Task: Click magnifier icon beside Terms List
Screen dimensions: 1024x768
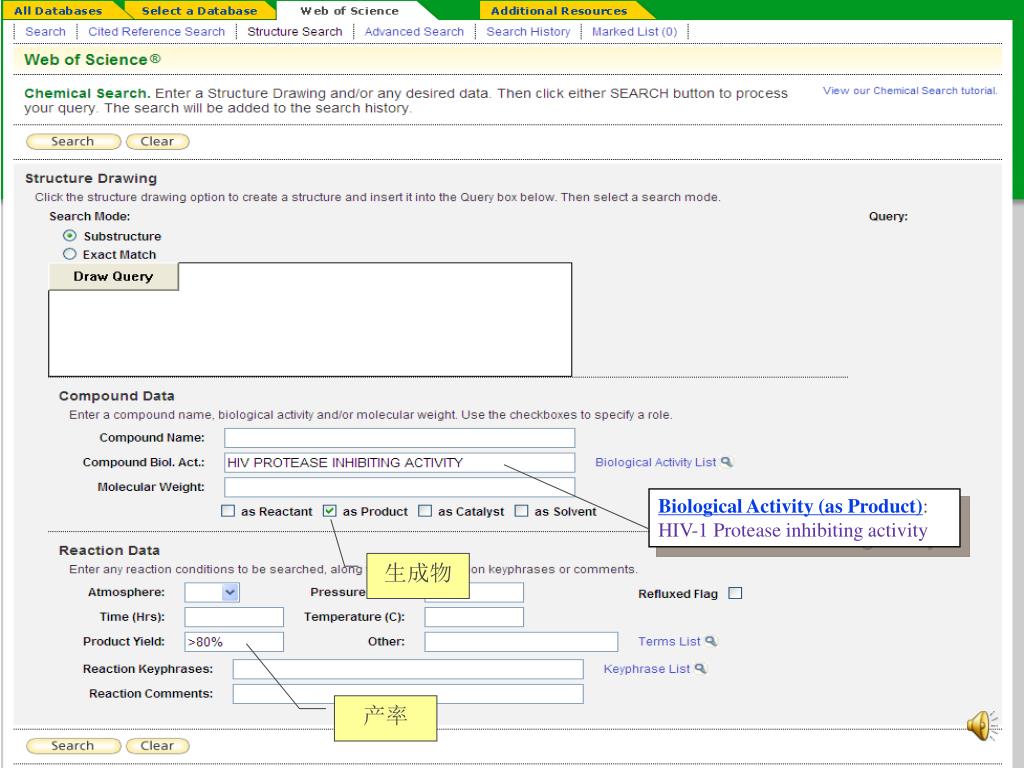Action: (x=711, y=641)
